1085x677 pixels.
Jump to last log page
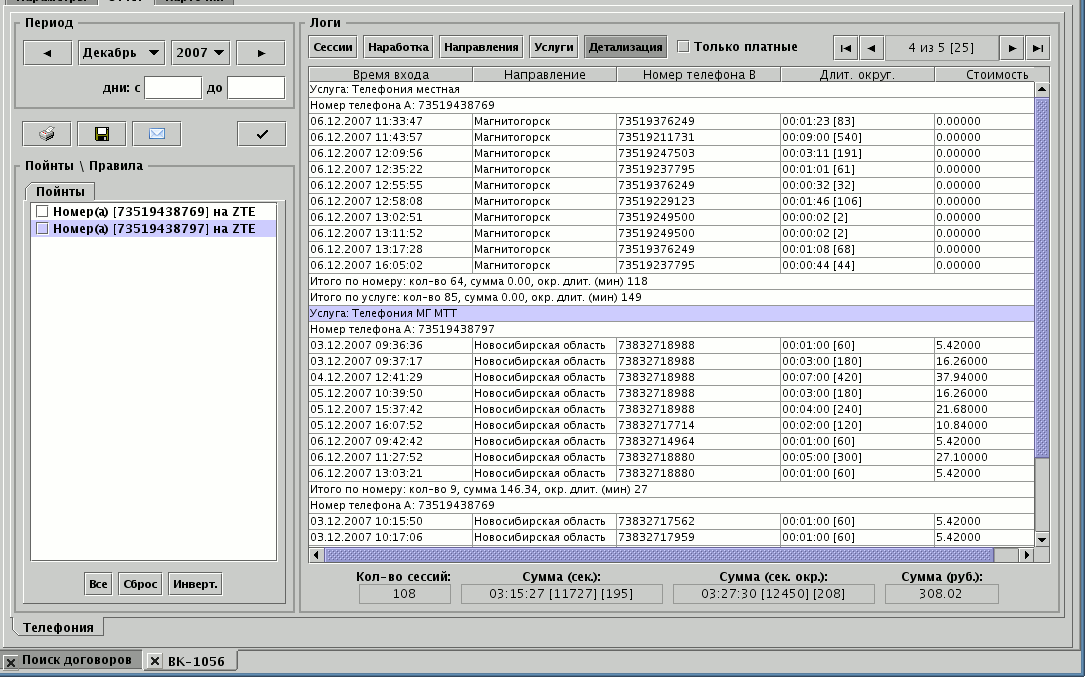1037,48
